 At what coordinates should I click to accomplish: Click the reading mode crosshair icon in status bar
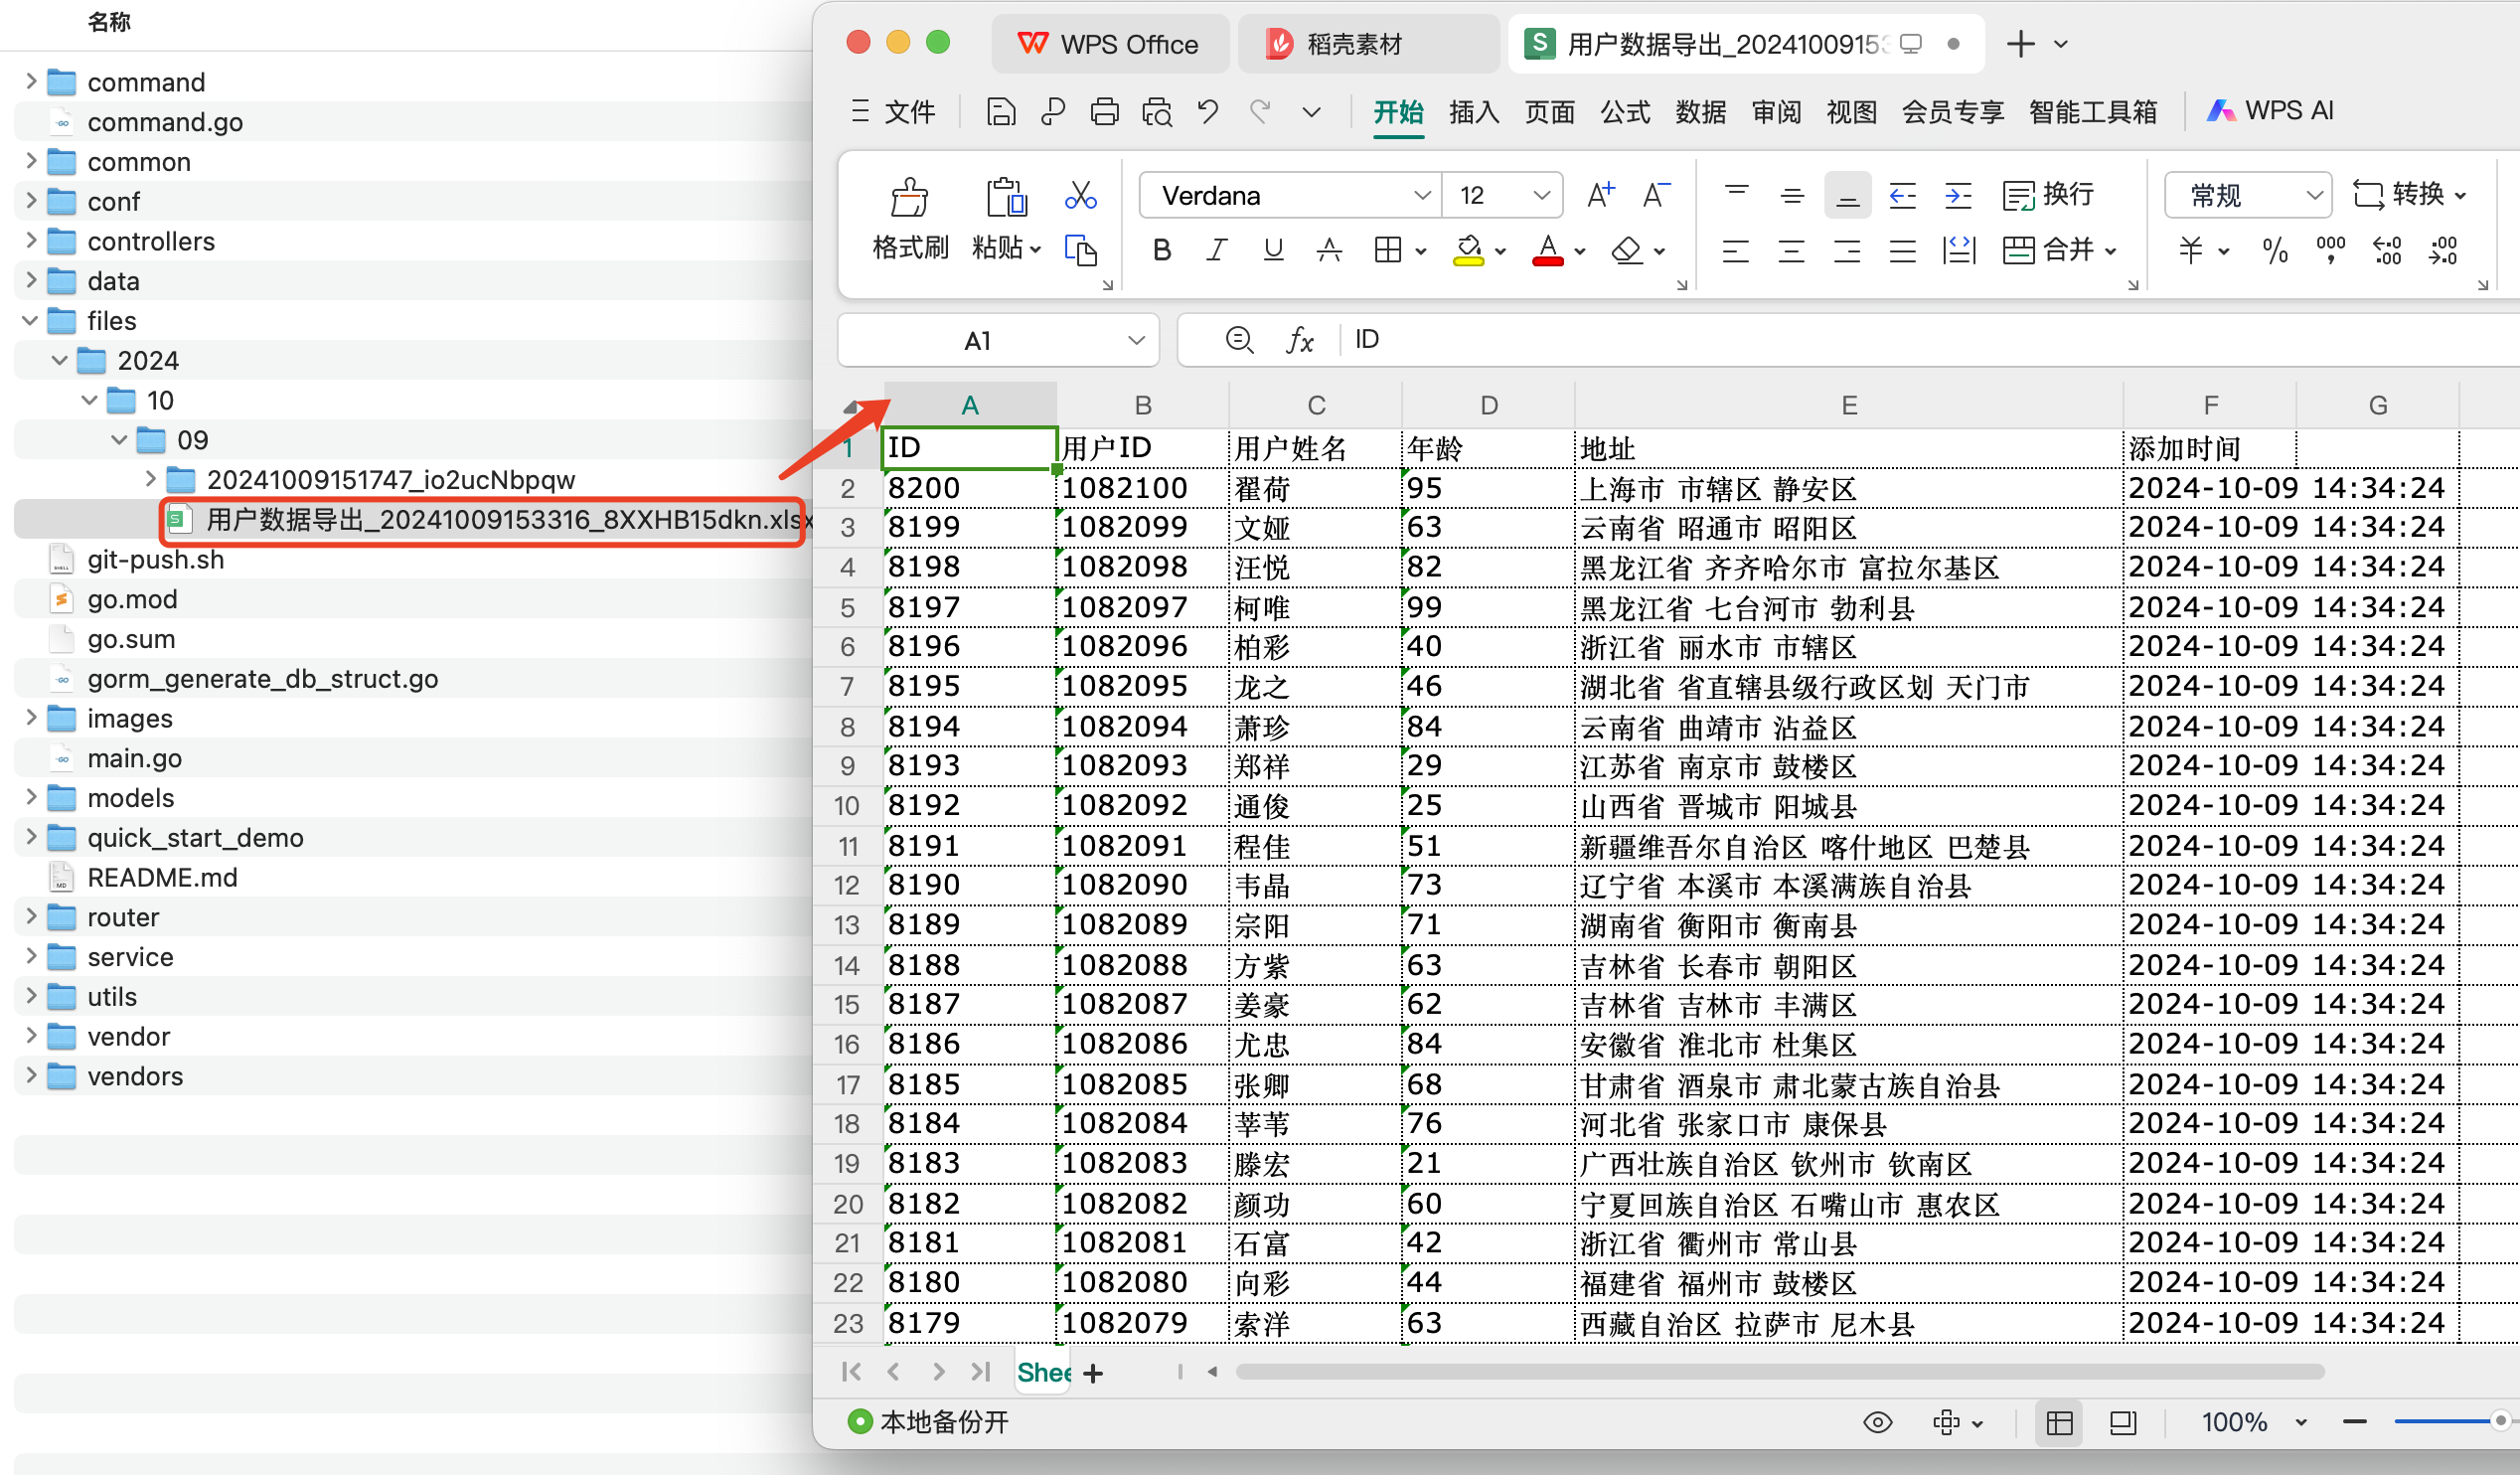click(x=1946, y=1422)
